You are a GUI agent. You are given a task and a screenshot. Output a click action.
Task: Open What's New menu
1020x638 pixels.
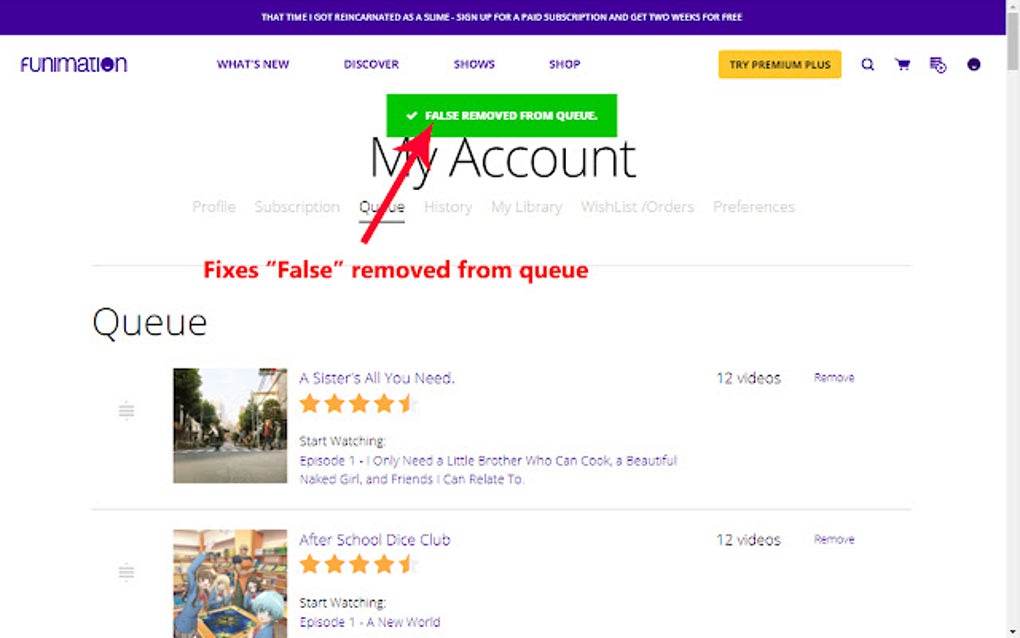tap(253, 64)
